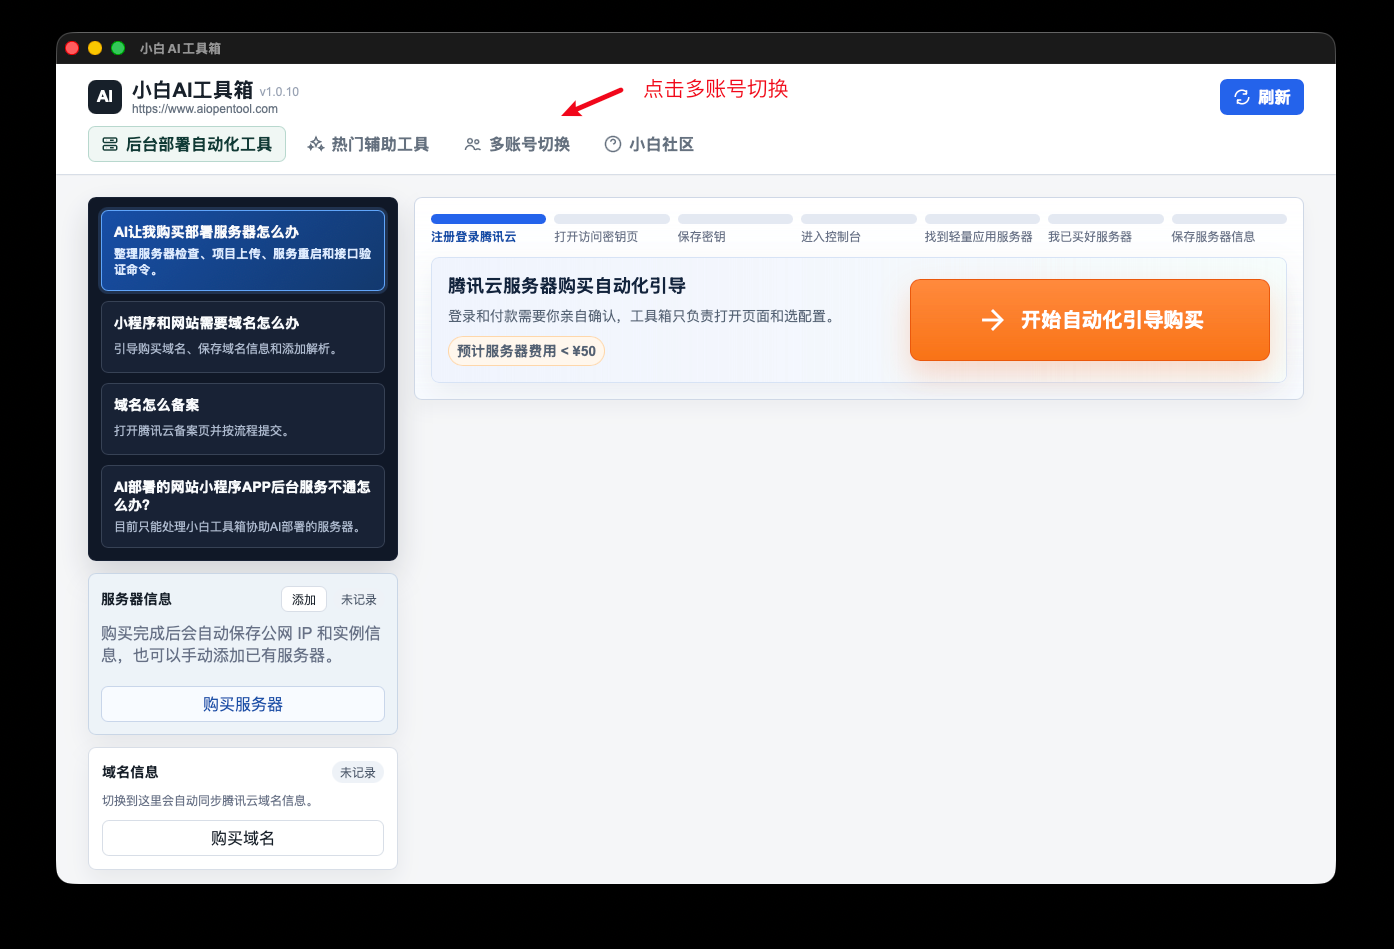Click 未记录 badge in 域名信息 panel
This screenshot has height=949, width=1394.
click(358, 773)
